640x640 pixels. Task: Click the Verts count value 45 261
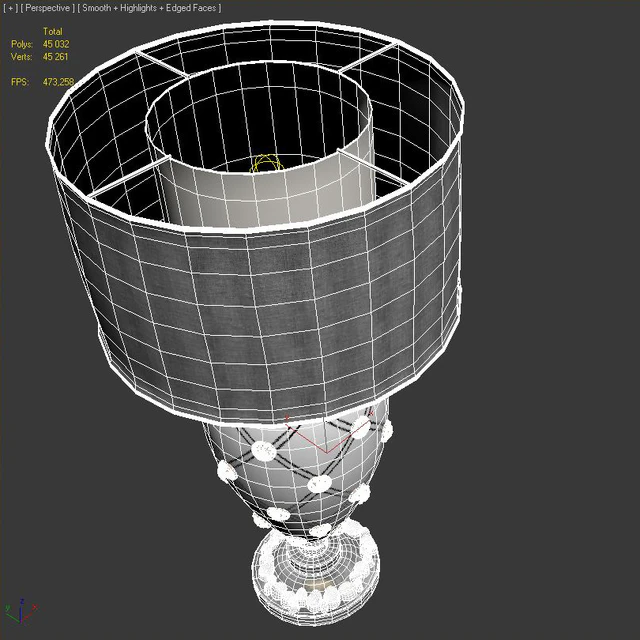[x=55, y=57]
